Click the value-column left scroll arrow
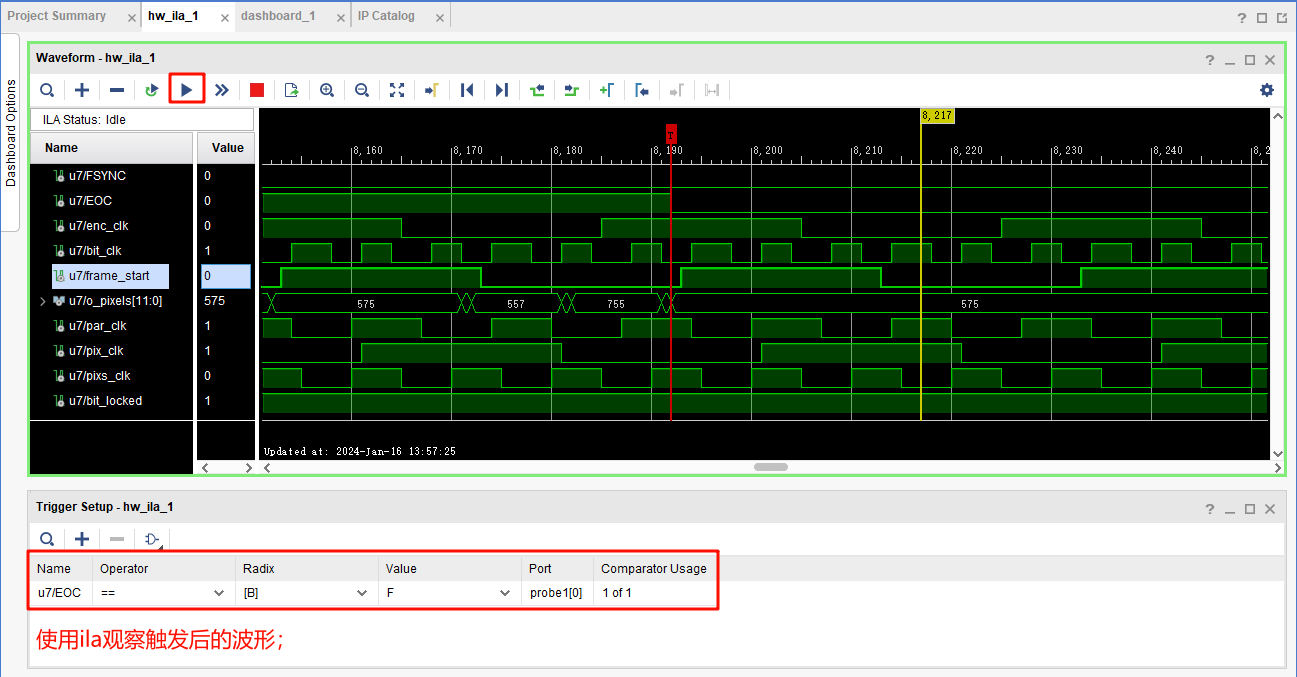The width and height of the screenshot is (1297, 677). (x=205, y=467)
